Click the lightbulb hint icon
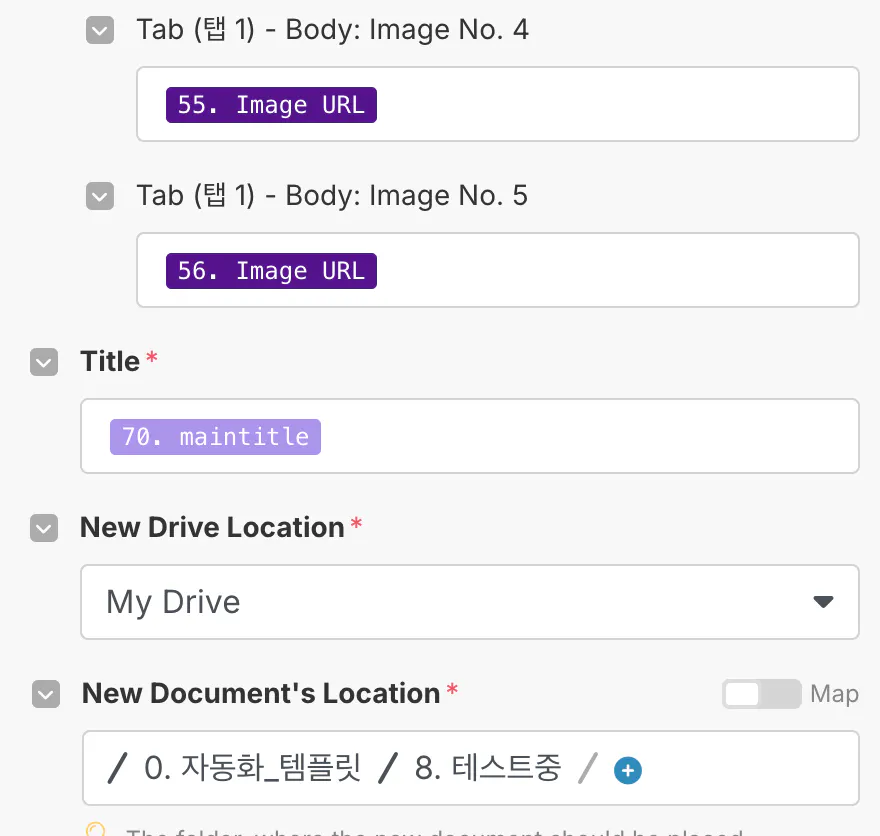Image resolution: width=880 pixels, height=836 pixels. click(x=96, y=830)
